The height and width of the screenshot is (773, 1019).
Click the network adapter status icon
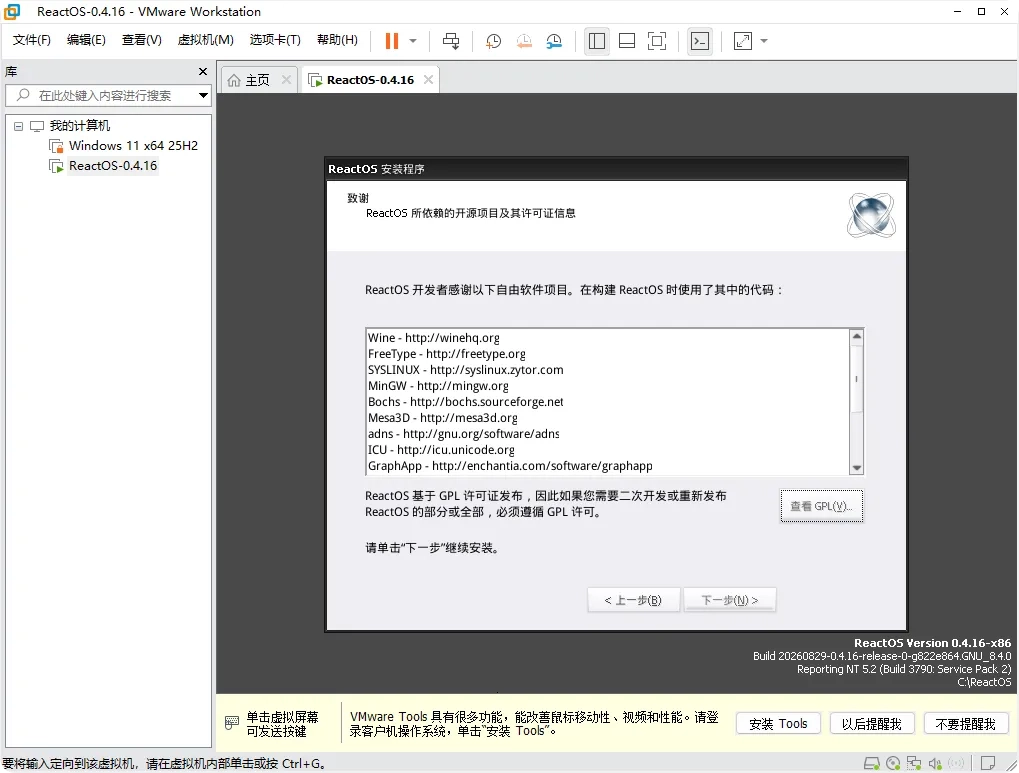coord(914,763)
